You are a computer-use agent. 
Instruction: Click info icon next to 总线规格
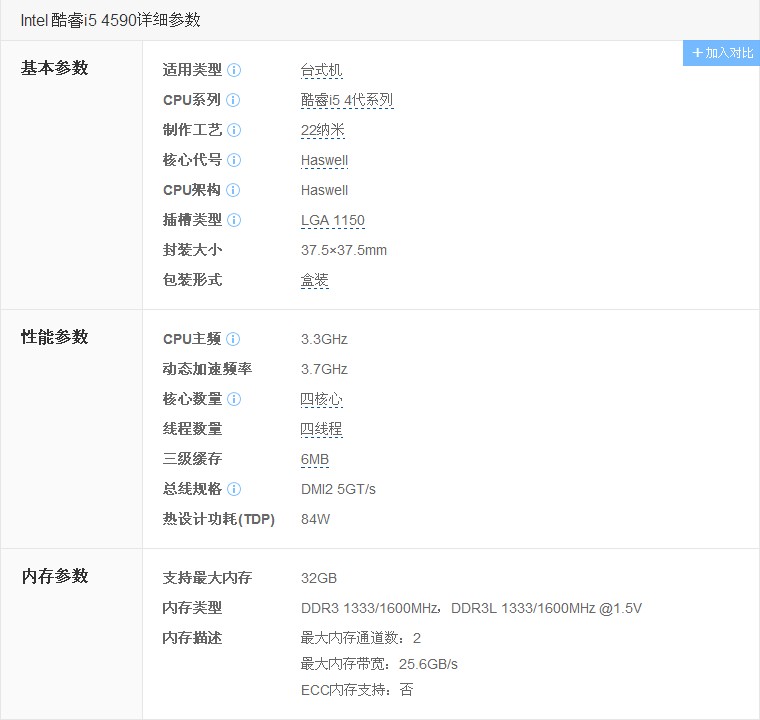tap(234, 489)
